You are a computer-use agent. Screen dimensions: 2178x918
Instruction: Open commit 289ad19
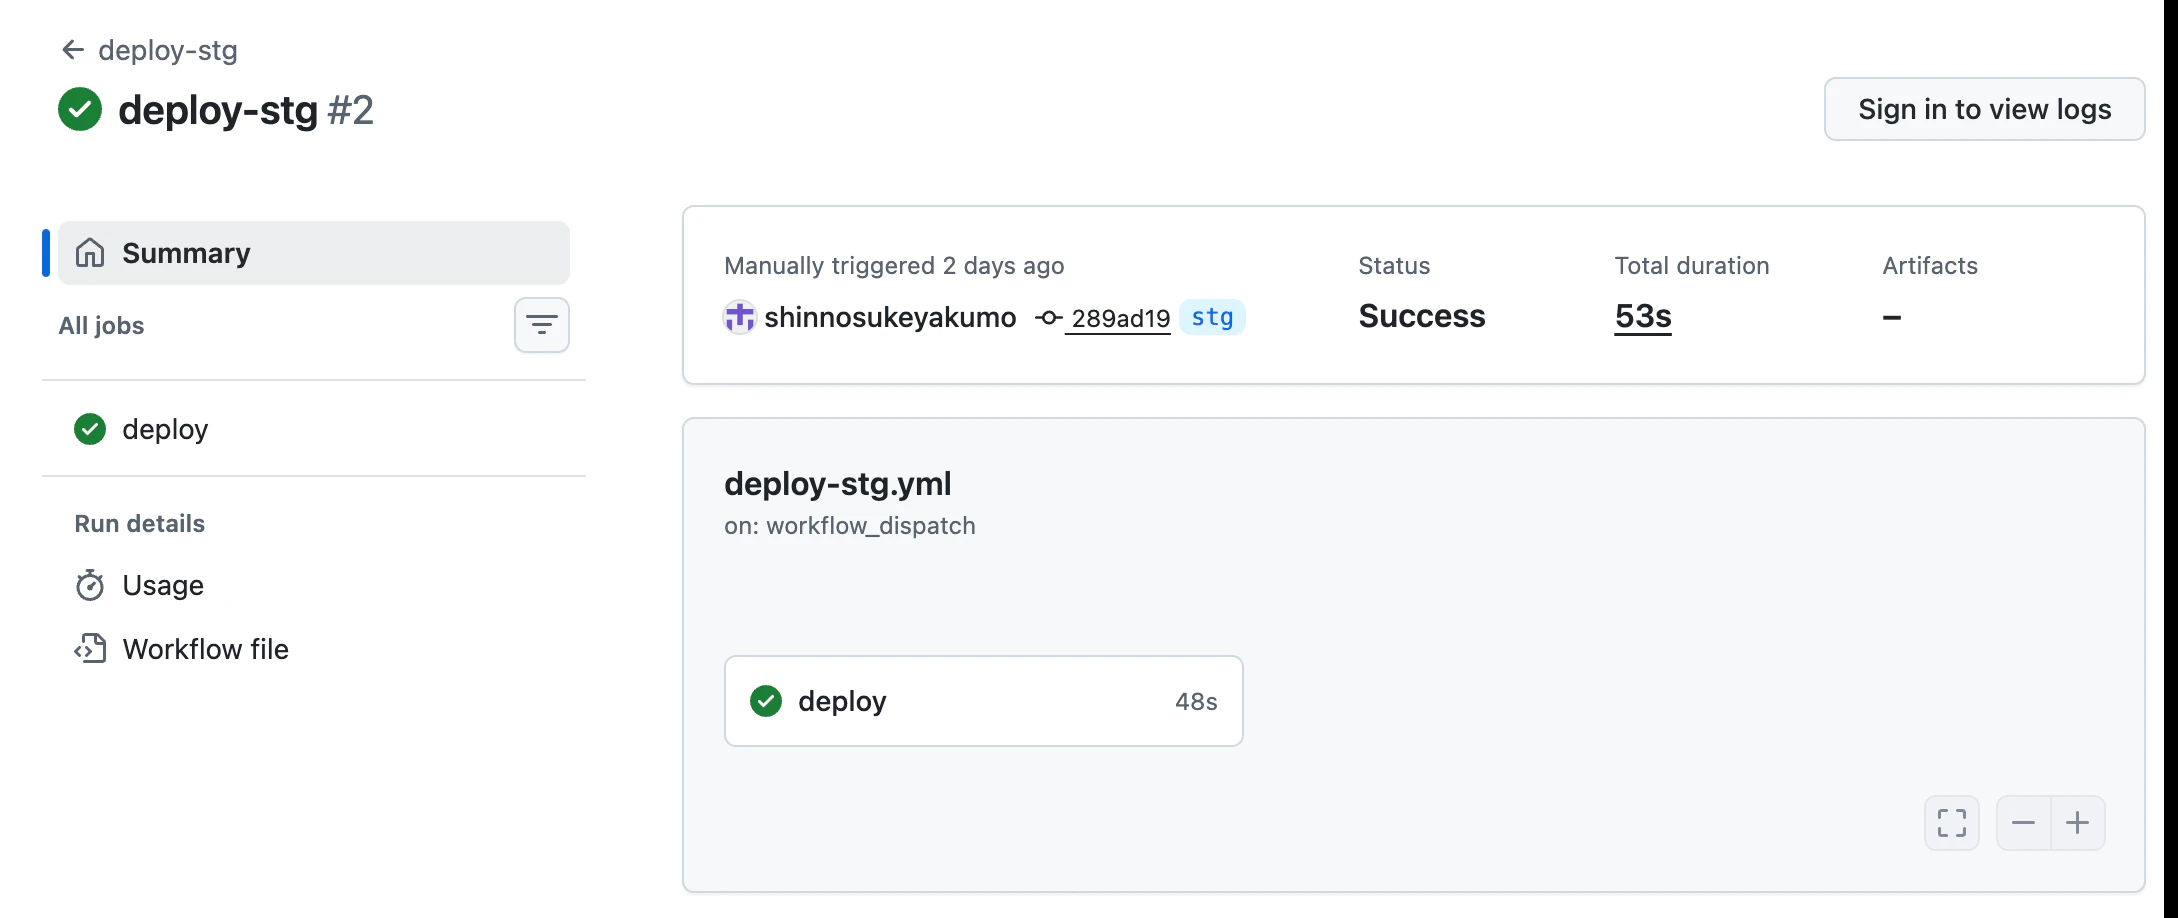click(1120, 318)
